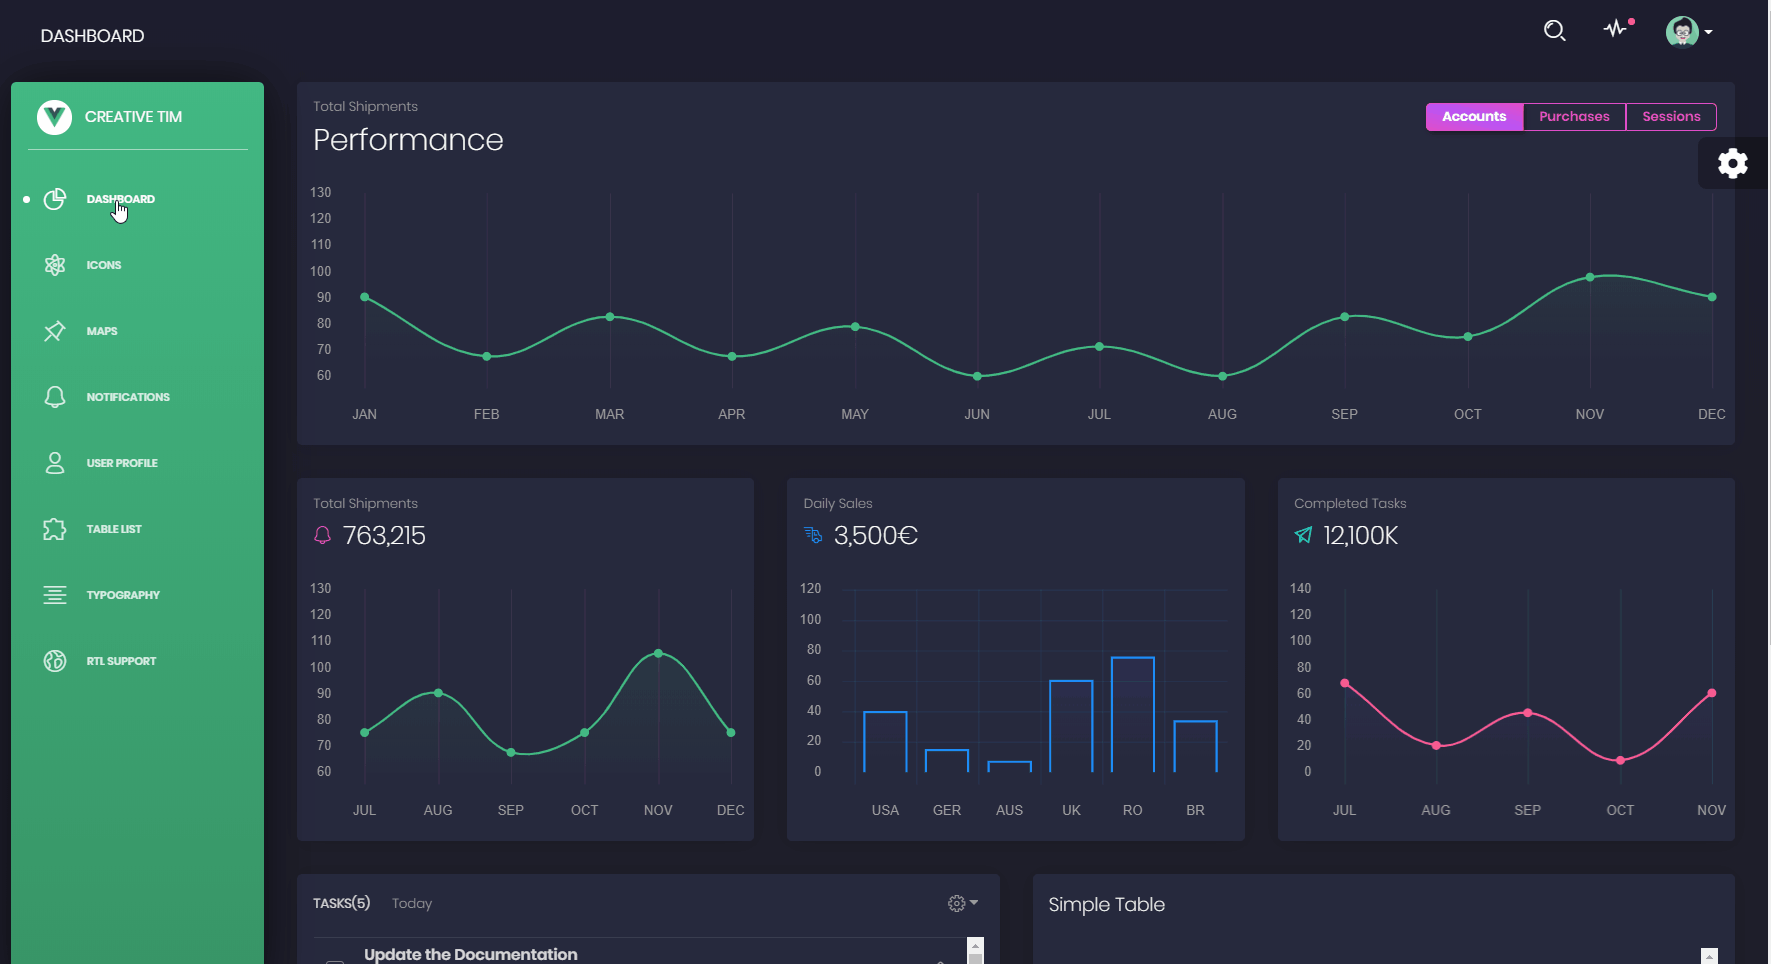1771x964 pixels.
Task: Open RTL Support via the globe icon
Action: (x=55, y=660)
